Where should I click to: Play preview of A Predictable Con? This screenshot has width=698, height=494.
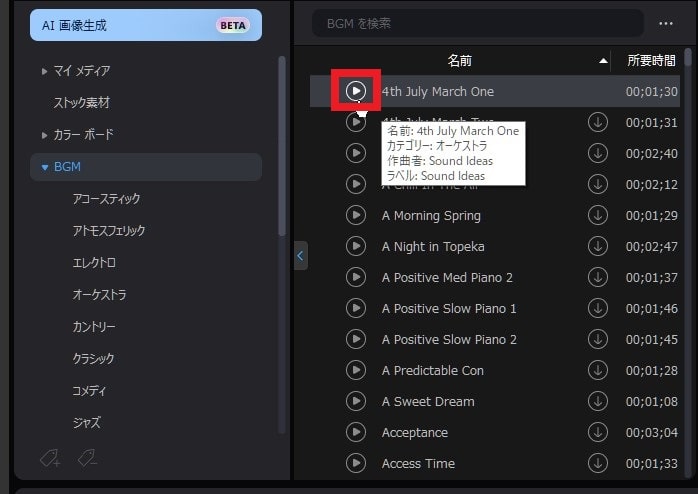pyautogui.click(x=356, y=370)
